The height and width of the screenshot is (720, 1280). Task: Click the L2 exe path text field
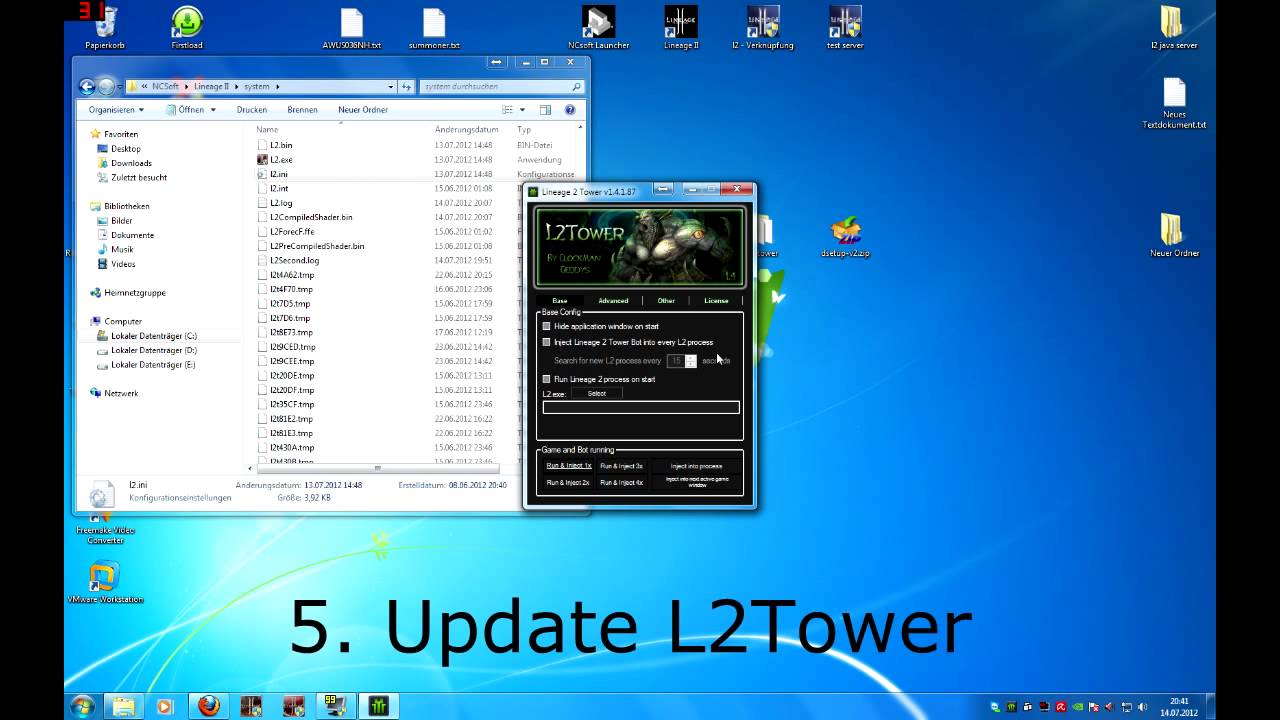641,407
